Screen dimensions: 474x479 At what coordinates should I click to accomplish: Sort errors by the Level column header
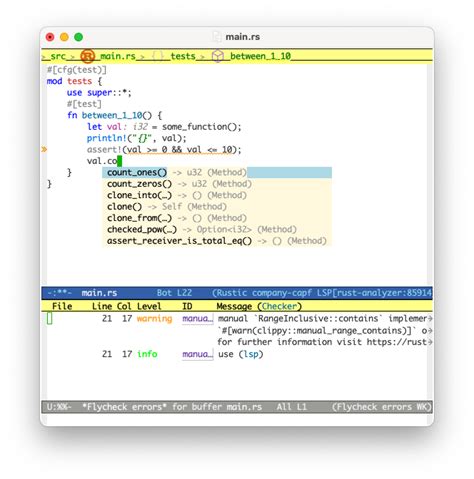click(x=149, y=306)
